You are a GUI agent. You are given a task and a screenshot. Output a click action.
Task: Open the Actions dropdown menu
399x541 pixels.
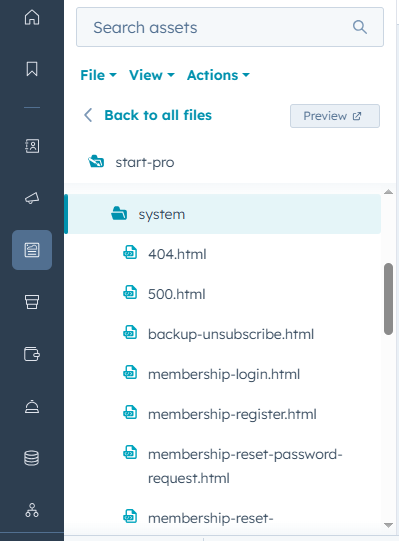point(218,75)
